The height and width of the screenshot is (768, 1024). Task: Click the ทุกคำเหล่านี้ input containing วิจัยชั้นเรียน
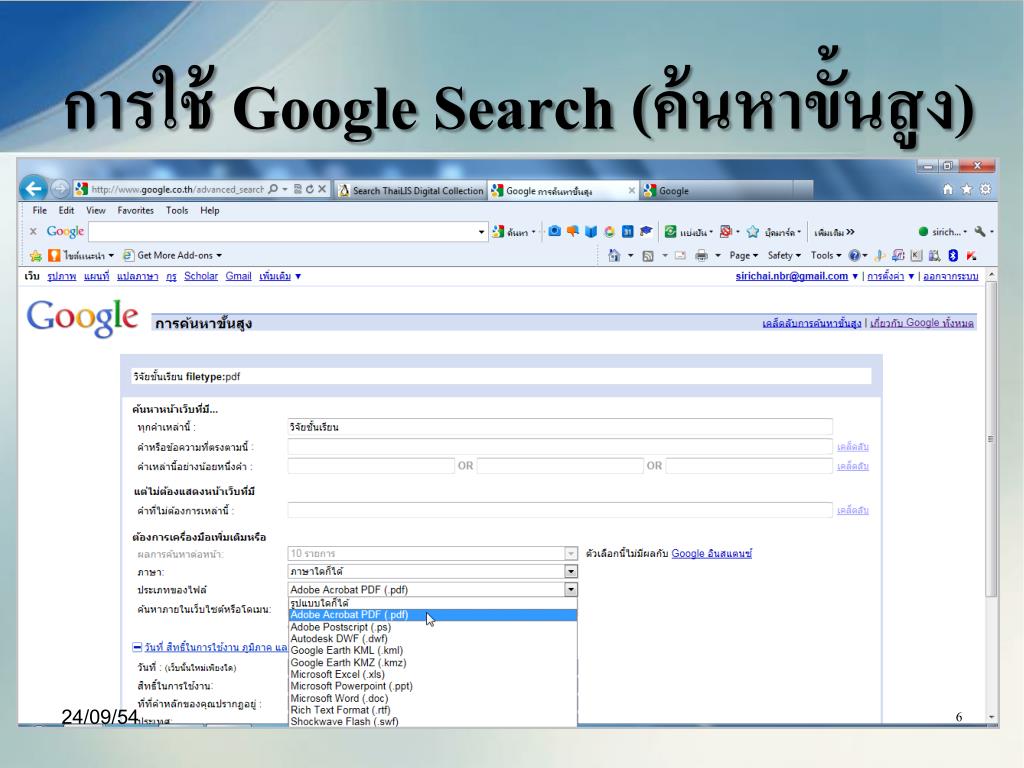560,427
